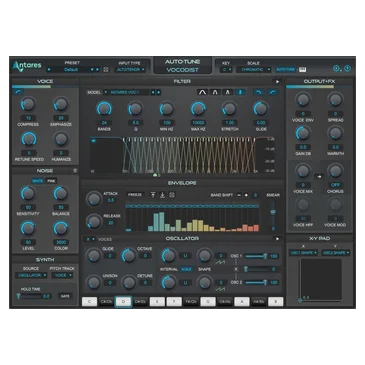Click the help question mark icon
365x365 pixels.
pyautogui.click(x=347, y=69)
